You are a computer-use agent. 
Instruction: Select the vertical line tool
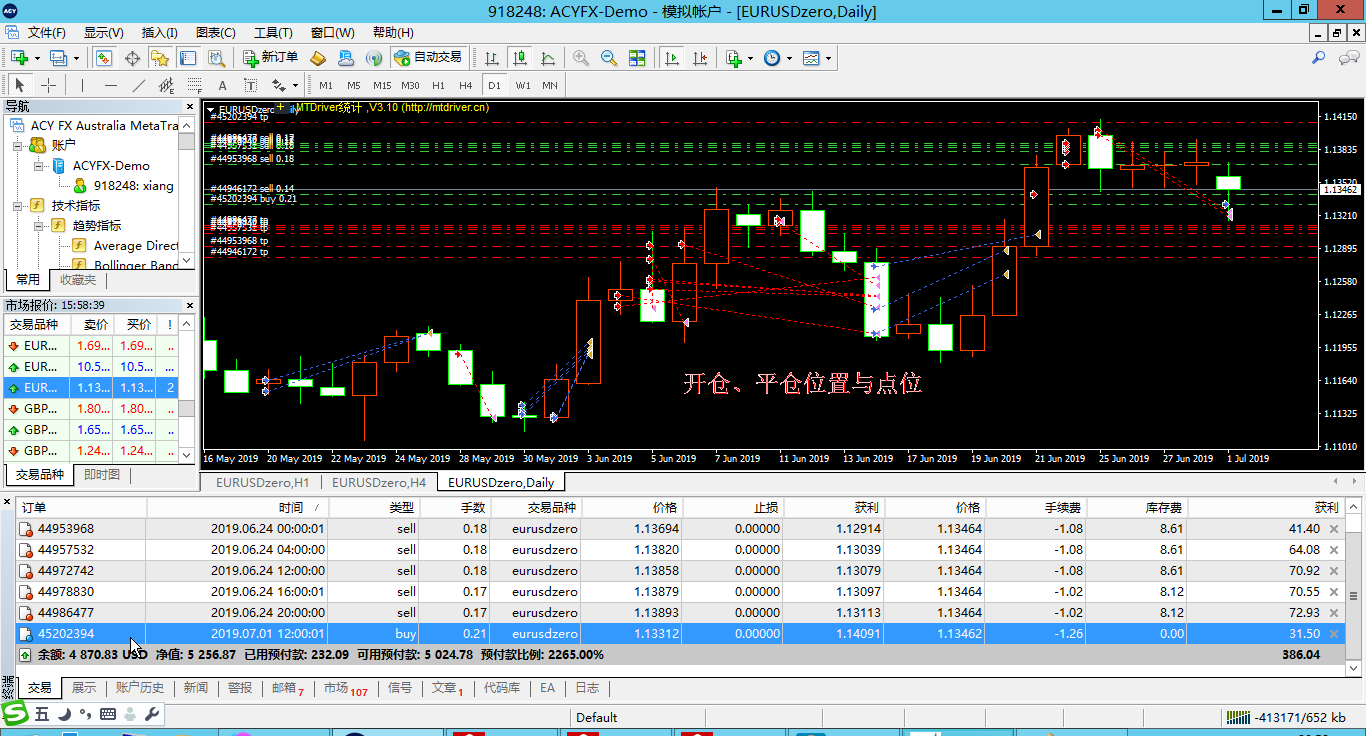(x=82, y=85)
